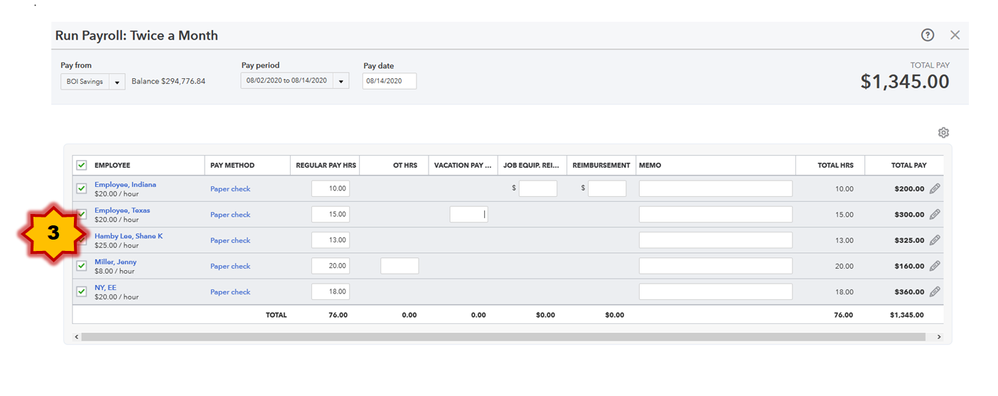Edit regular pay hours for Miller, Jenny

tap(330, 265)
